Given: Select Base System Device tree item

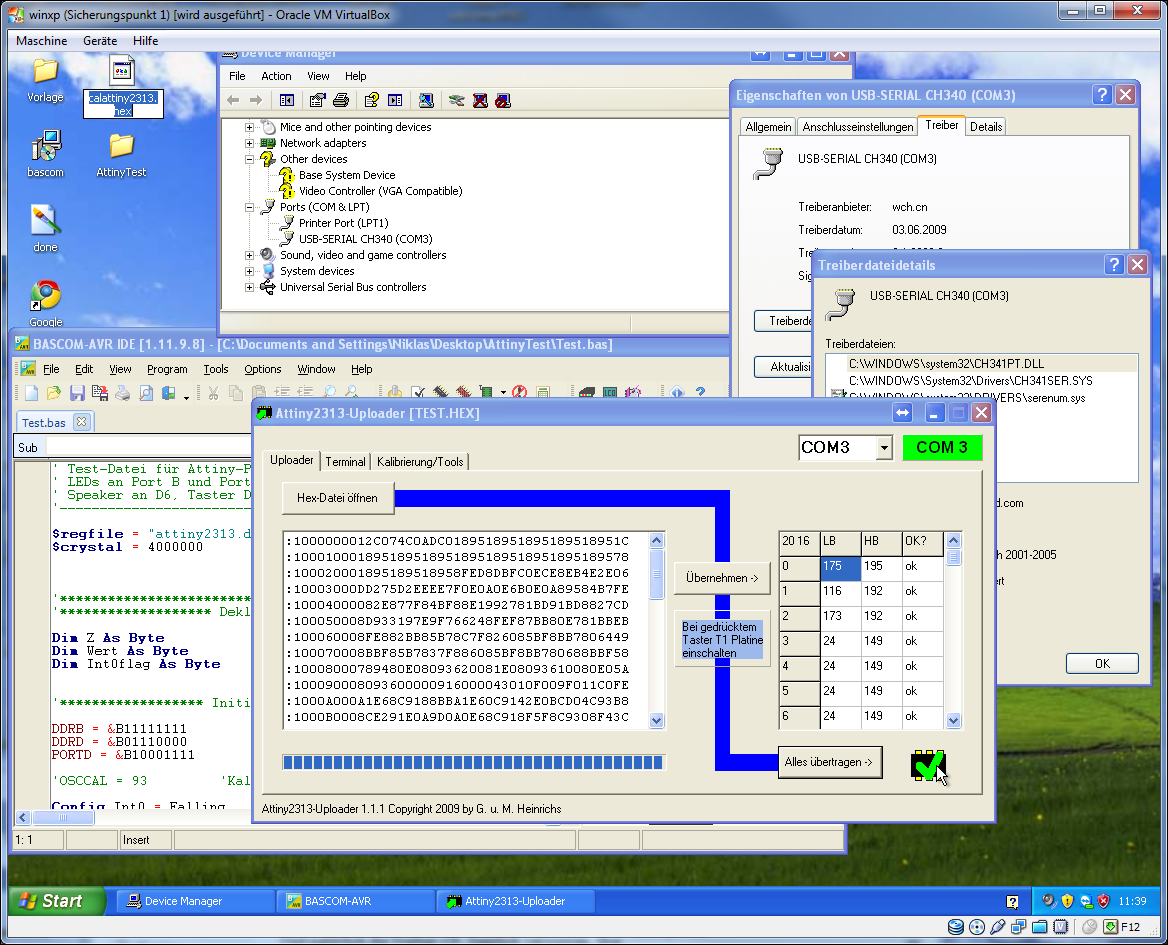Looking at the screenshot, I should tap(346, 175).
